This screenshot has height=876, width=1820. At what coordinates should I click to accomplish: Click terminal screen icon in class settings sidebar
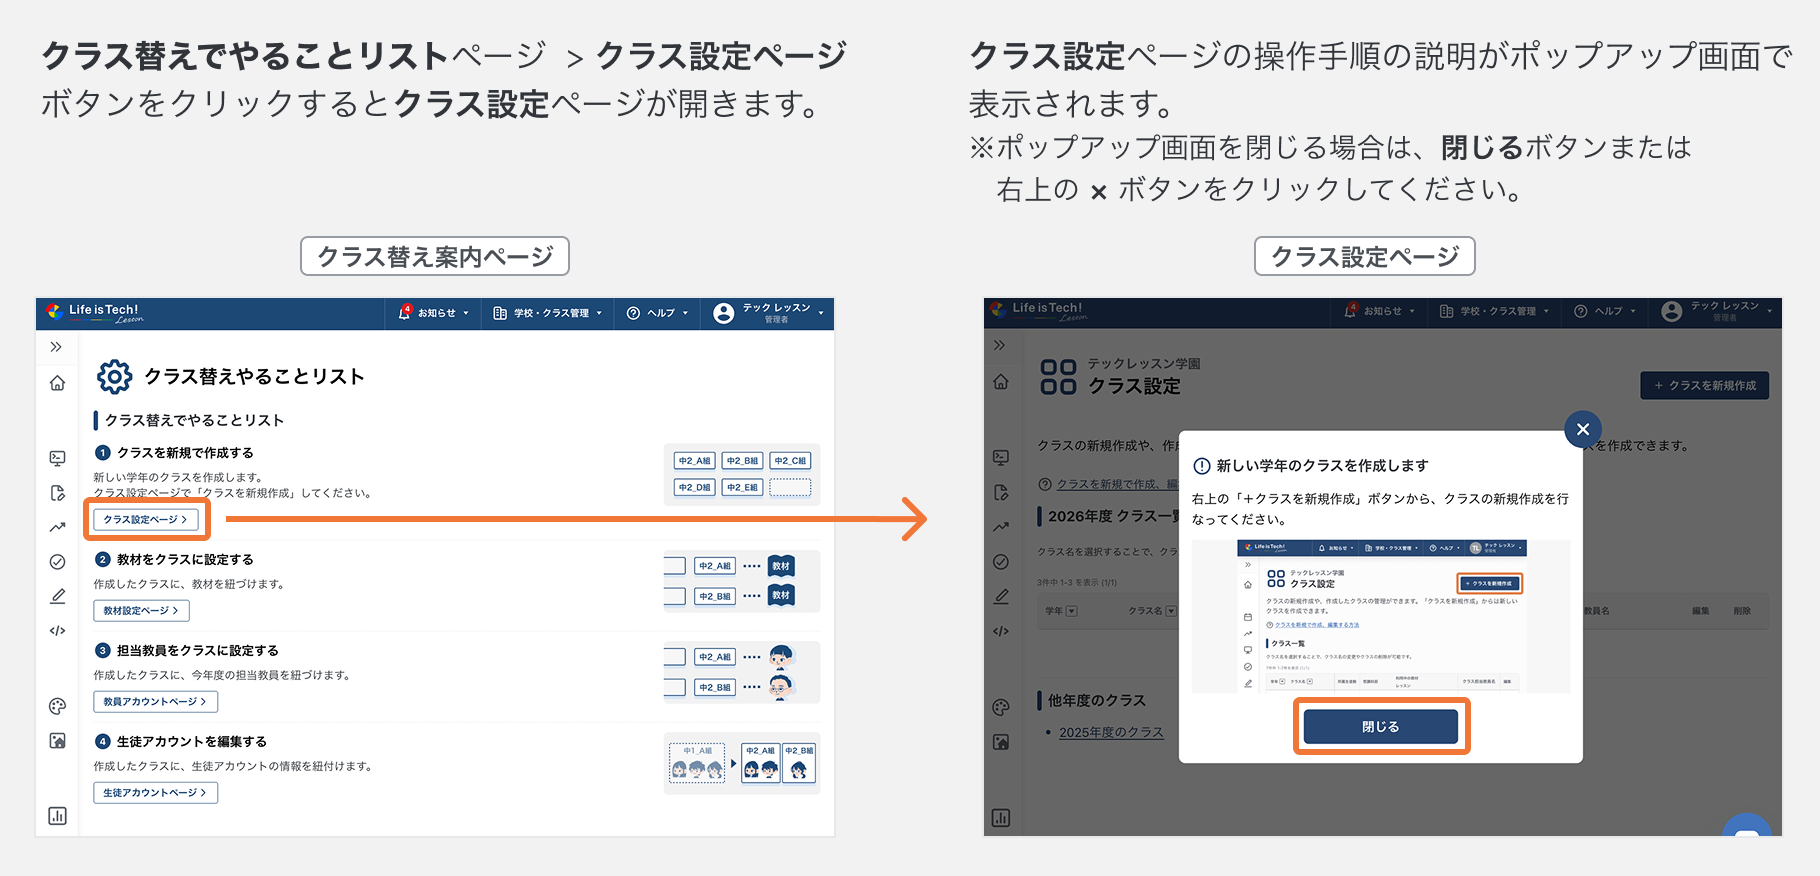[x=1000, y=457]
